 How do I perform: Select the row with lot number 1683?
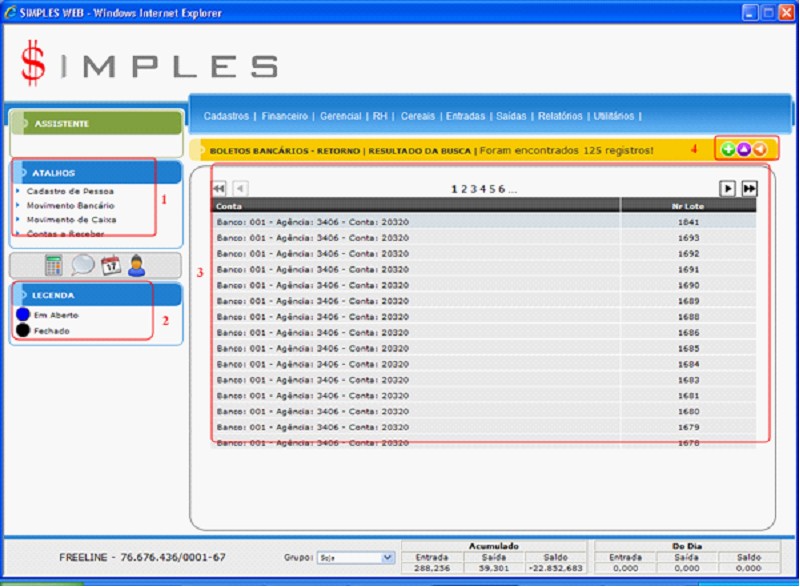click(x=484, y=380)
